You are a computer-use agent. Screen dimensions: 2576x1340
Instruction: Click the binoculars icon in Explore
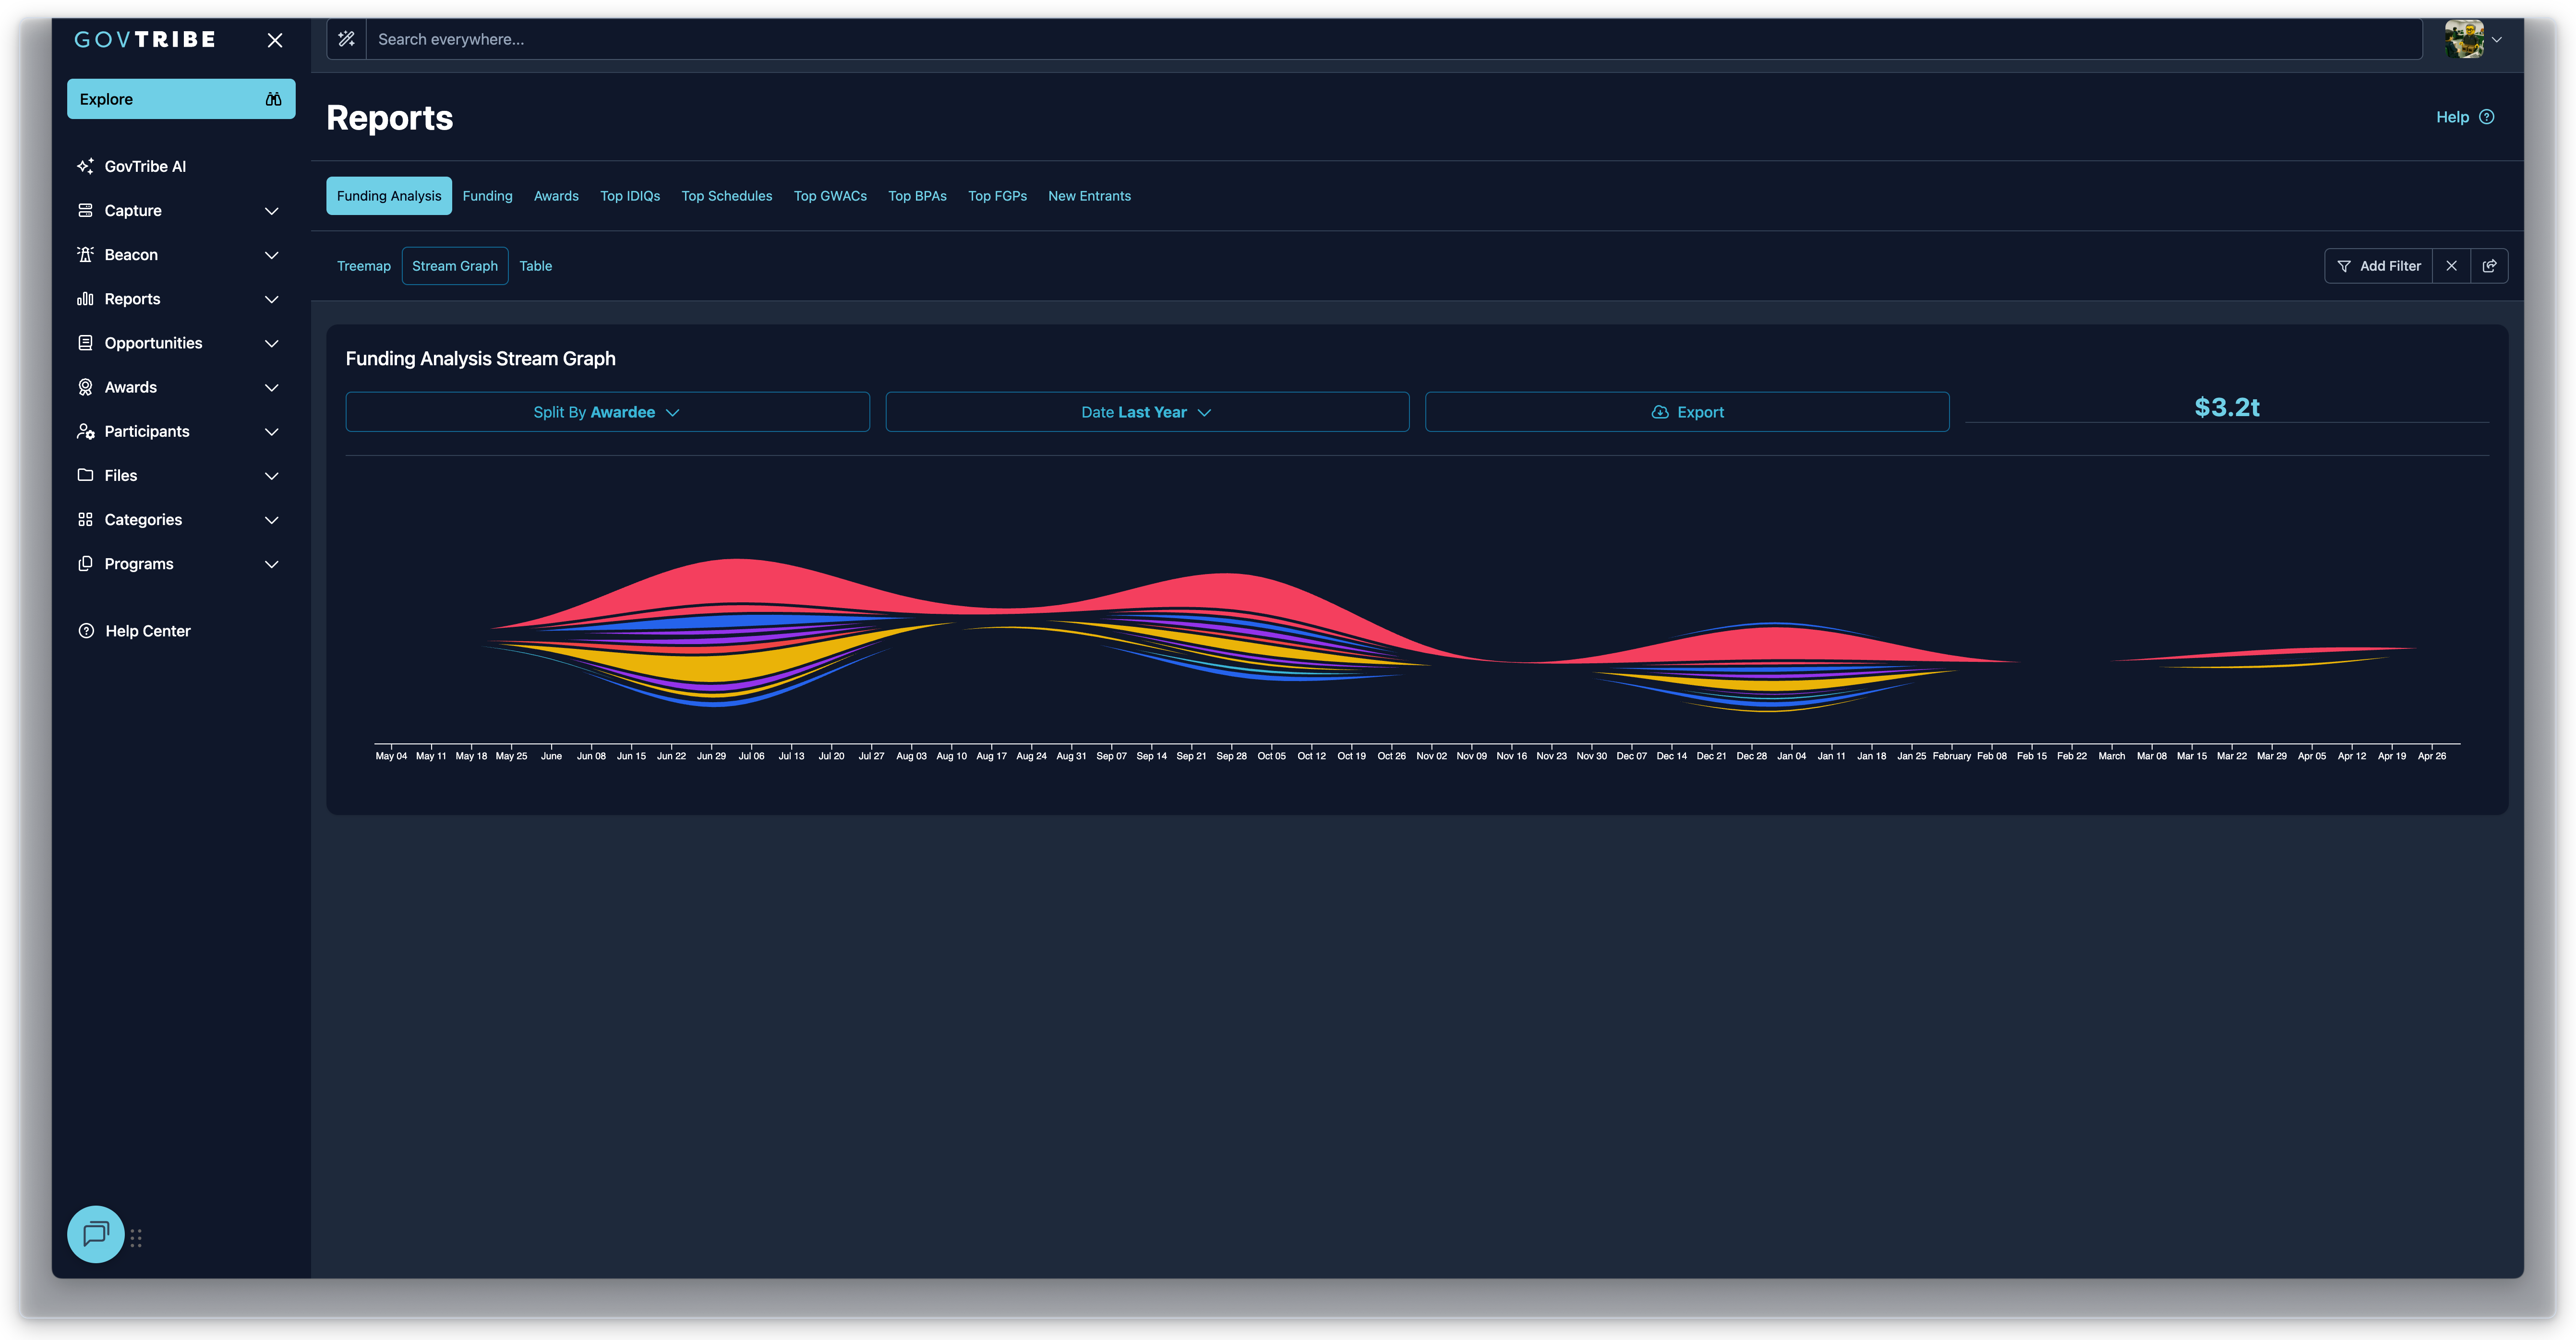tap(273, 99)
